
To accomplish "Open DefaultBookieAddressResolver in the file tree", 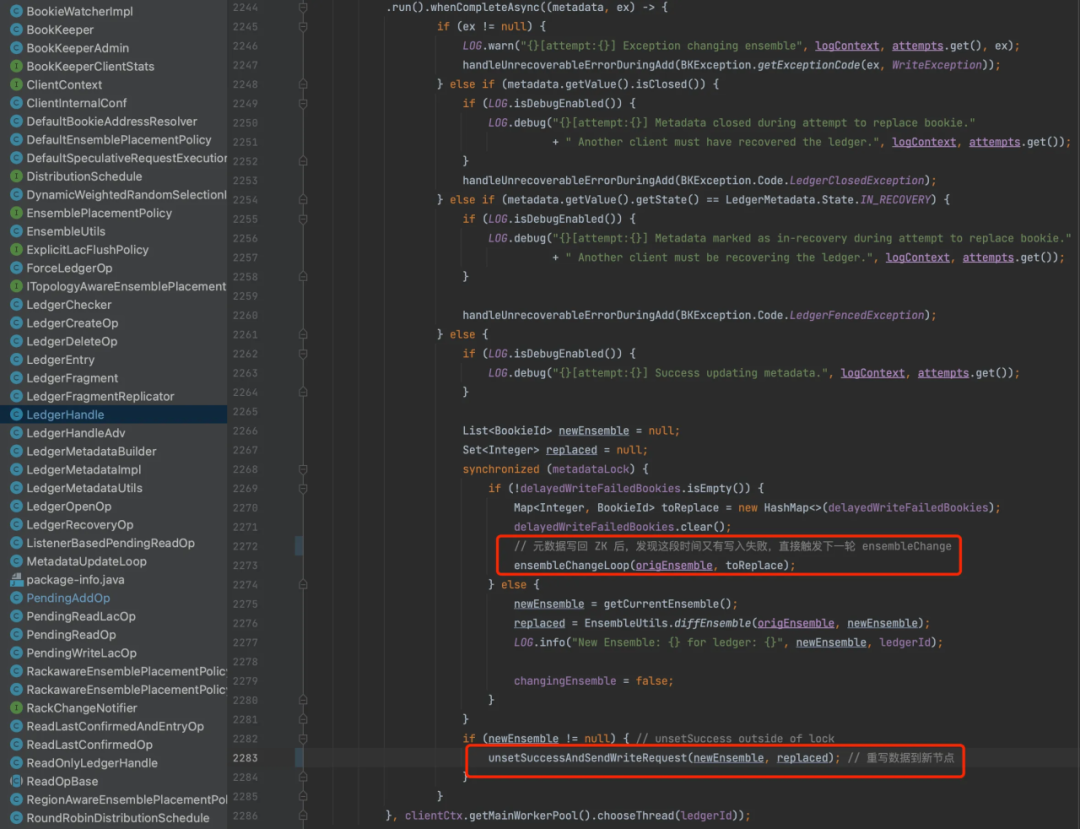I will 112,121.
